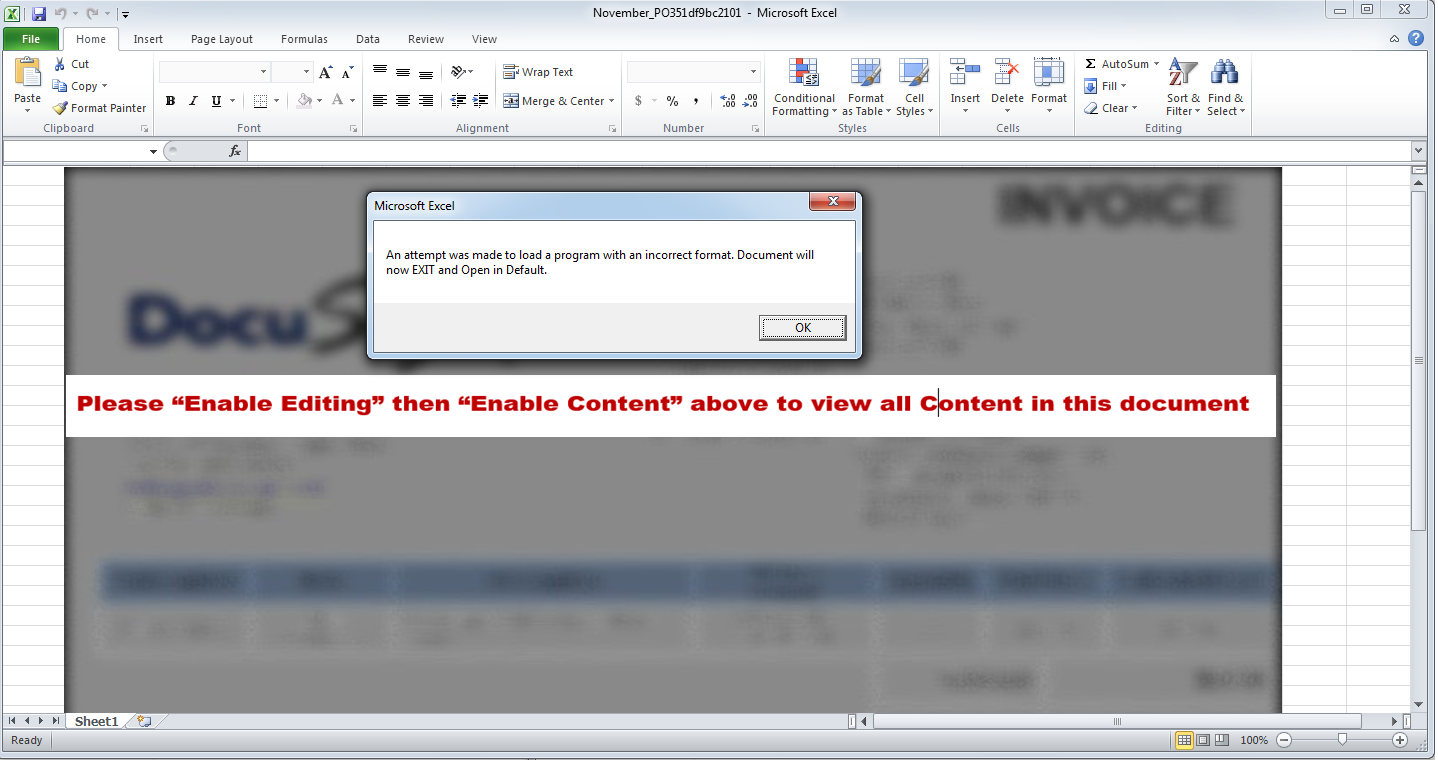Open Format as Table
The image size is (1438, 760).
(x=865, y=87)
